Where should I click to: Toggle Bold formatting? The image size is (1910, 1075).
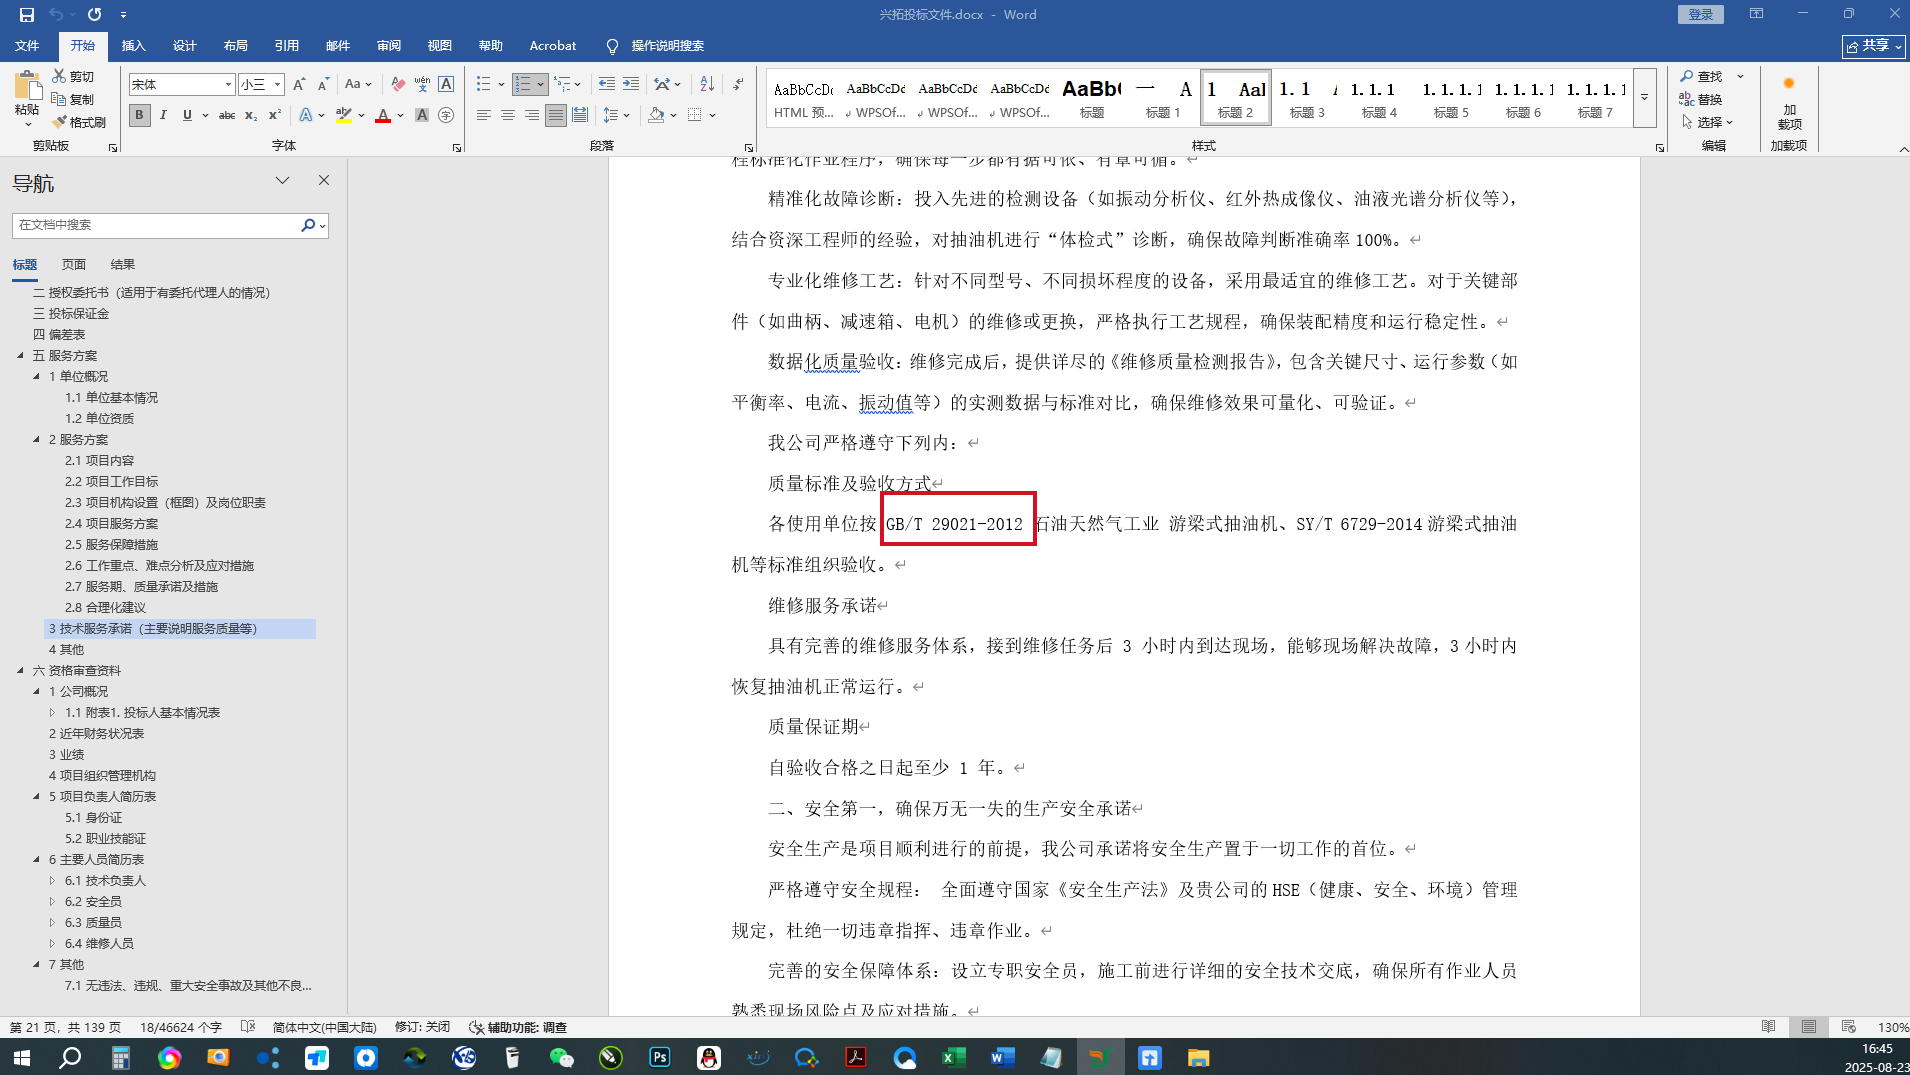139,116
